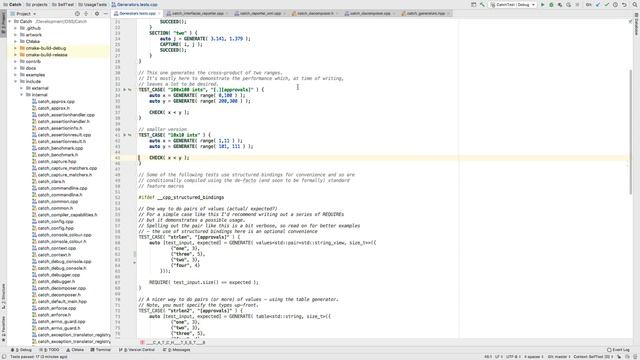Open Show History clock icon
Screen dimensions: 640x360
615,4
